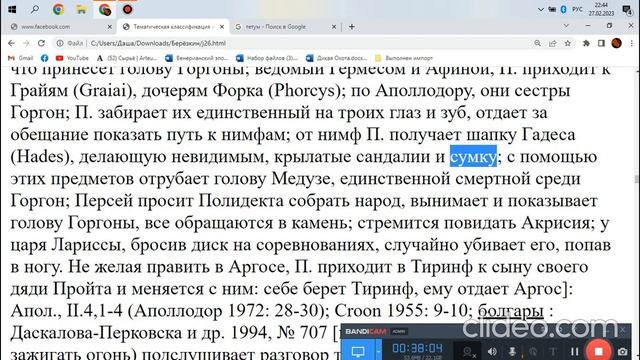640x360 pixels.
Task: Open the Выполнен импорт folder bookmark
Action: pos(404,58)
